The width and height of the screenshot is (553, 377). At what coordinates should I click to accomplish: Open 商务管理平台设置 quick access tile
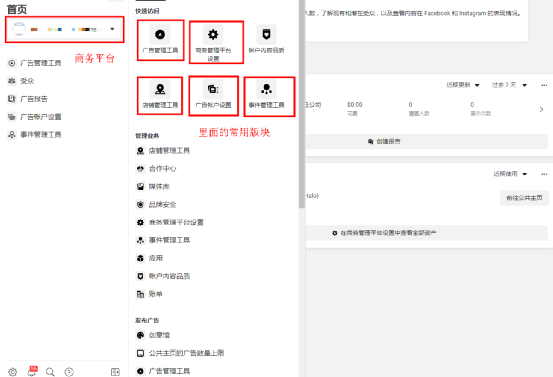216,42
